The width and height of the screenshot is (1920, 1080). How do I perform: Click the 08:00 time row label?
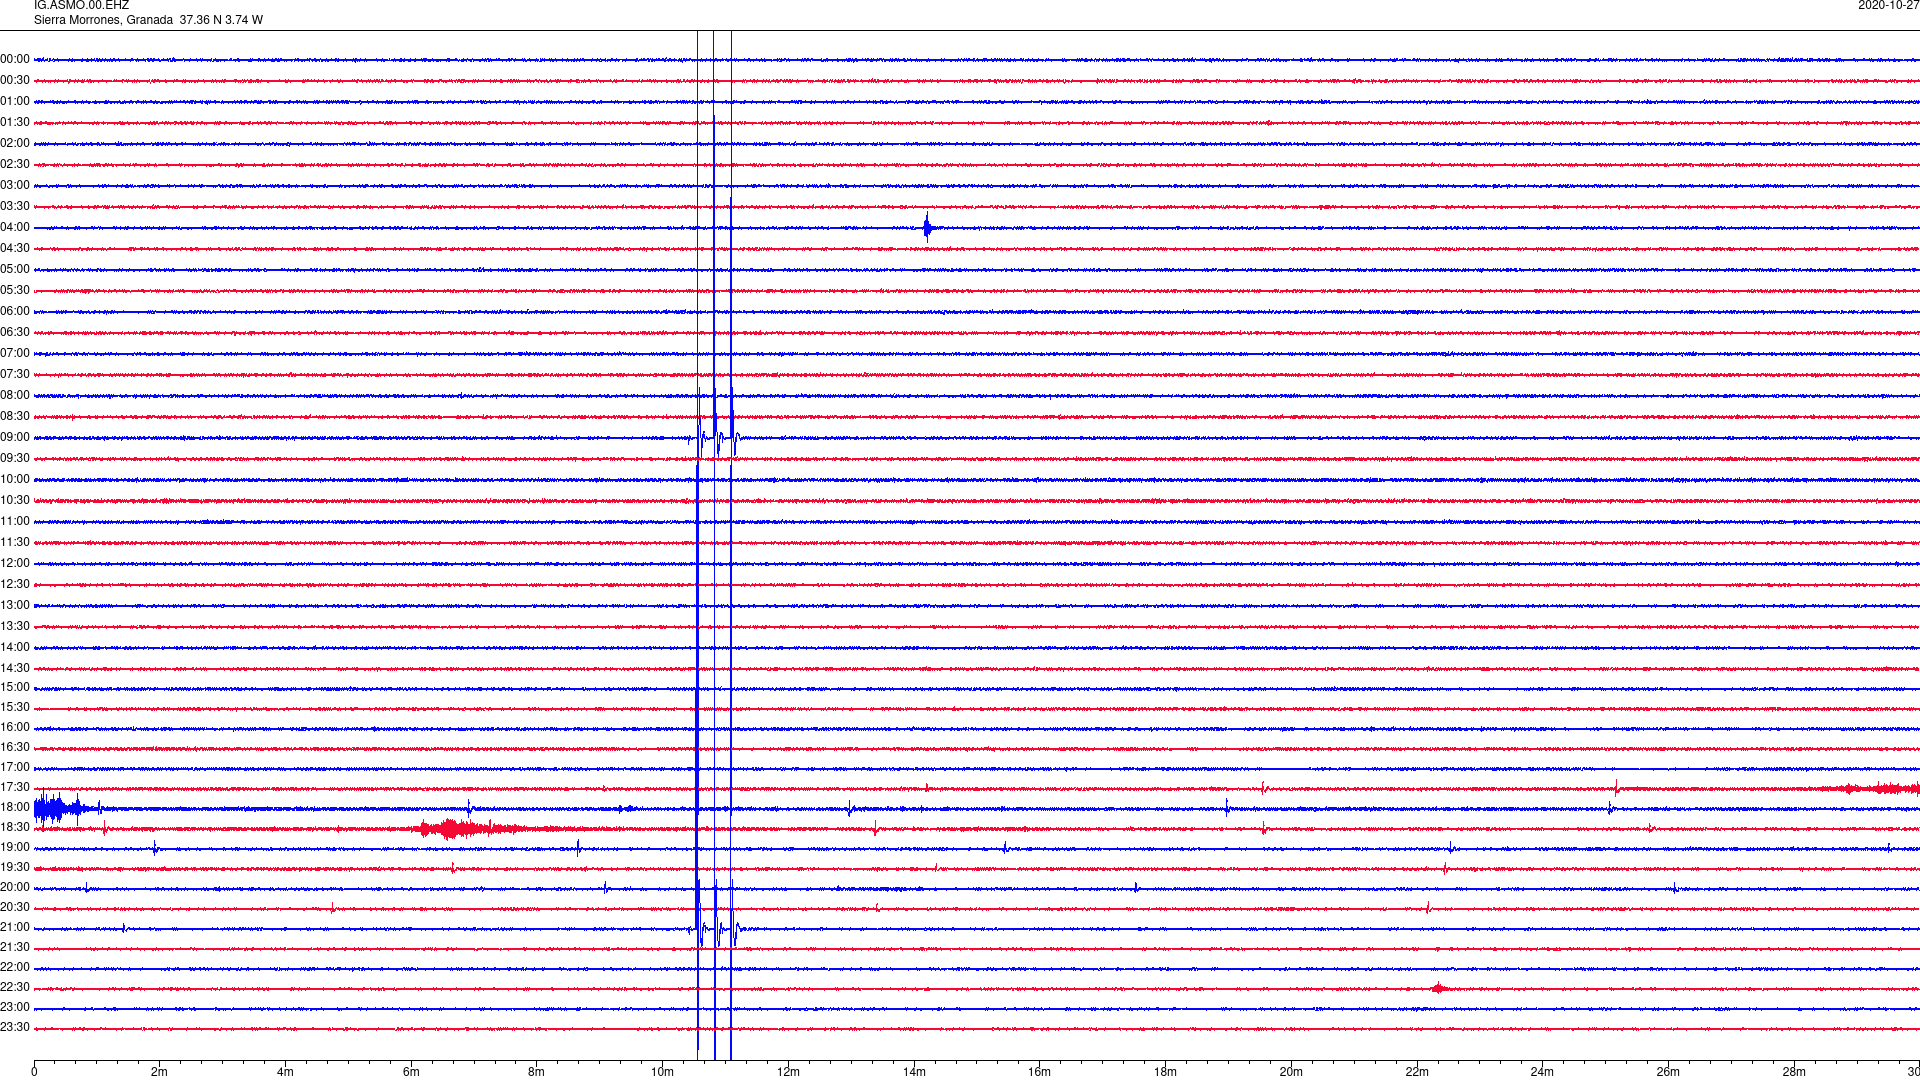click(x=15, y=396)
